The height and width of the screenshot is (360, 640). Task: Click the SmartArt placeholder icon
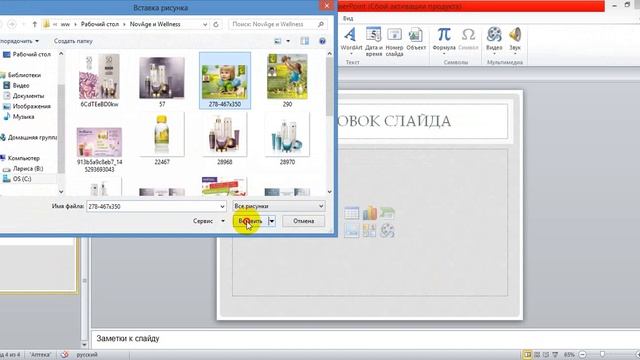pyautogui.click(x=387, y=213)
